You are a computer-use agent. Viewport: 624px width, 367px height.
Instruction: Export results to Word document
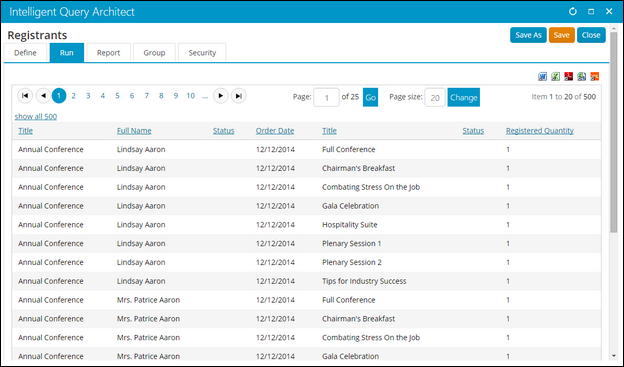(542, 76)
